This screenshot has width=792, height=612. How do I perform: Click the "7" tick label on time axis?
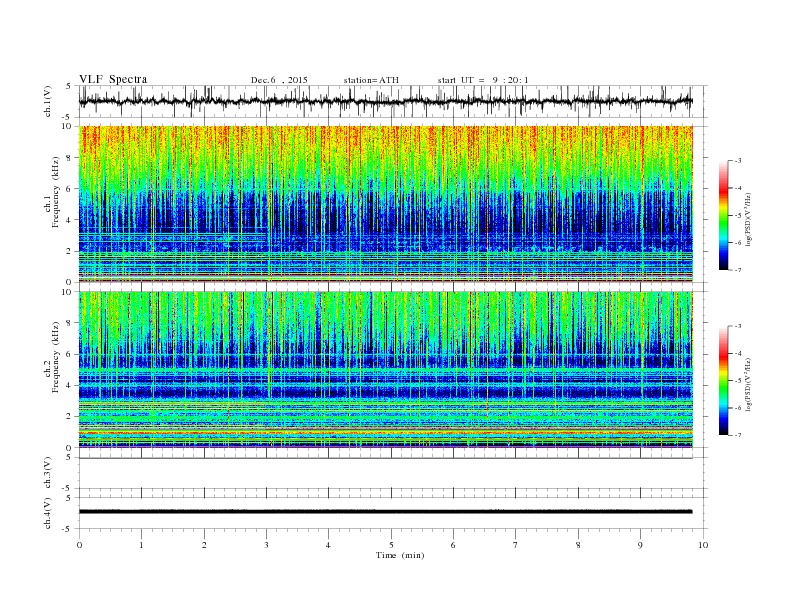(x=516, y=545)
